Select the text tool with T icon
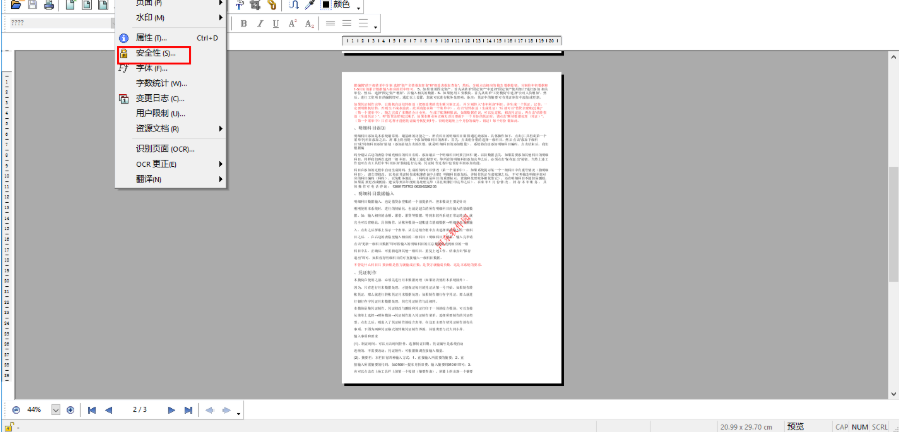 [x=240, y=5]
